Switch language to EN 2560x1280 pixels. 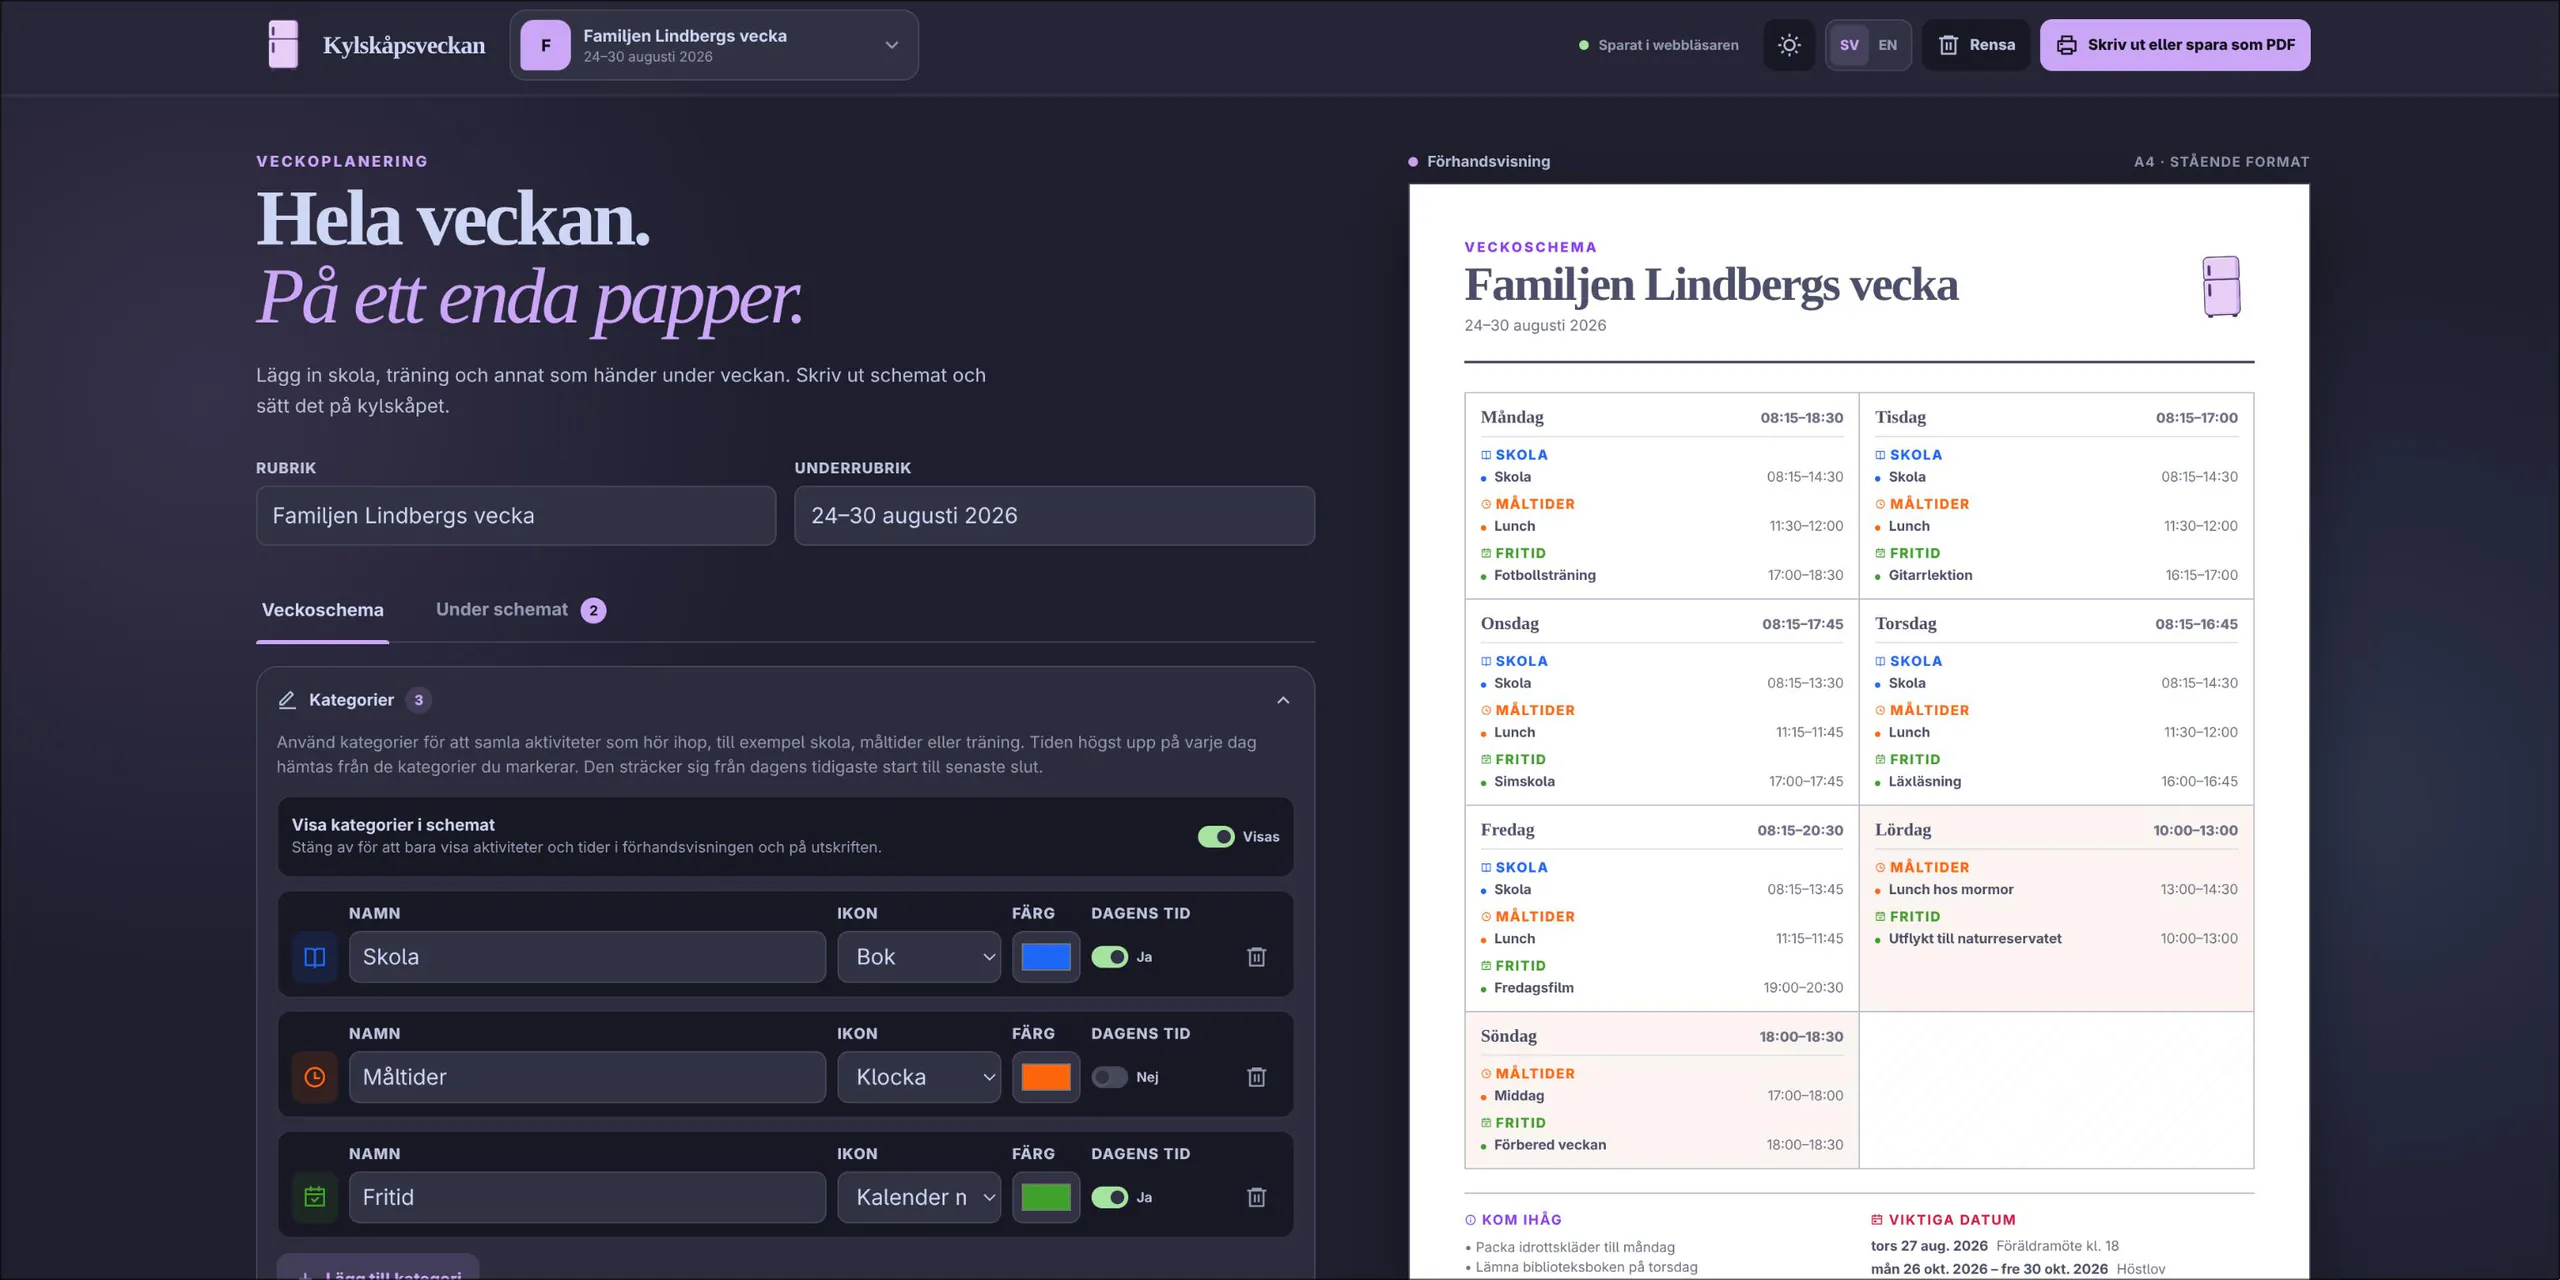(1887, 45)
